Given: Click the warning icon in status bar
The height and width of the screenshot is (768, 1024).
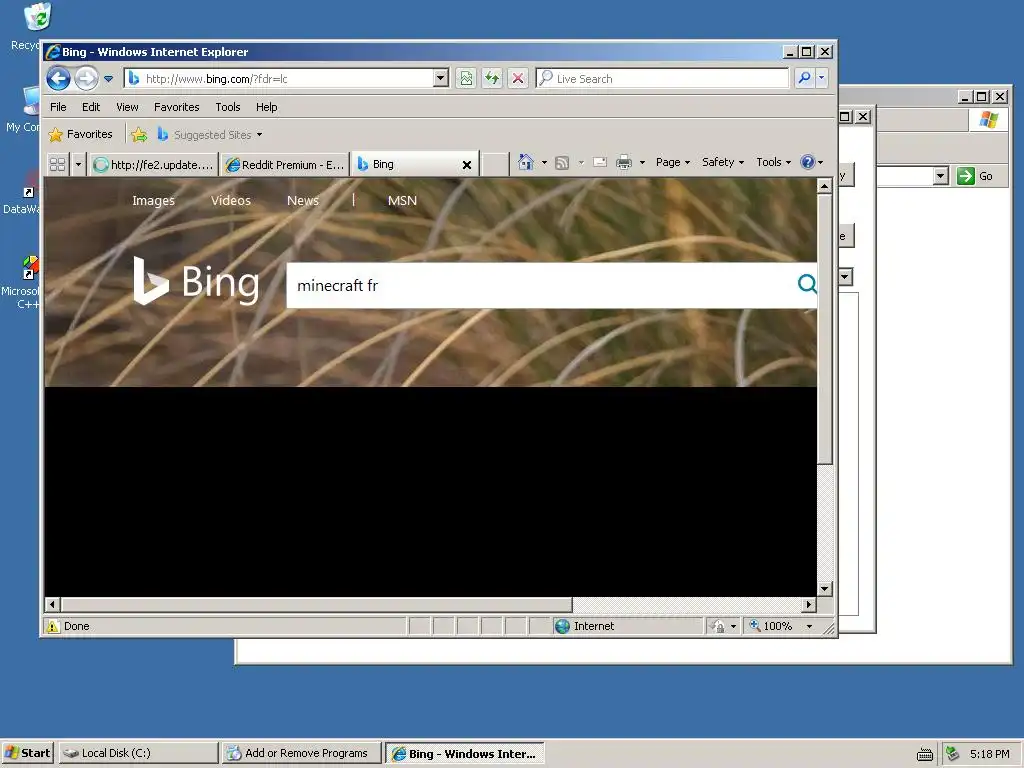Looking at the screenshot, I should pos(53,626).
